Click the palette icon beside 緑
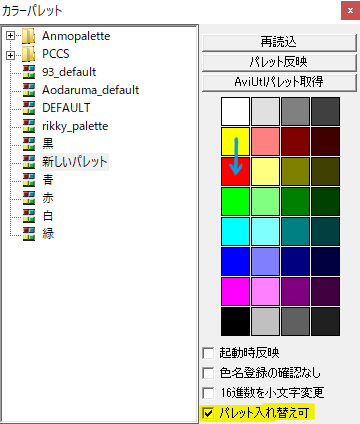This screenshot has height=424, width=360. (x=29, y=234)
